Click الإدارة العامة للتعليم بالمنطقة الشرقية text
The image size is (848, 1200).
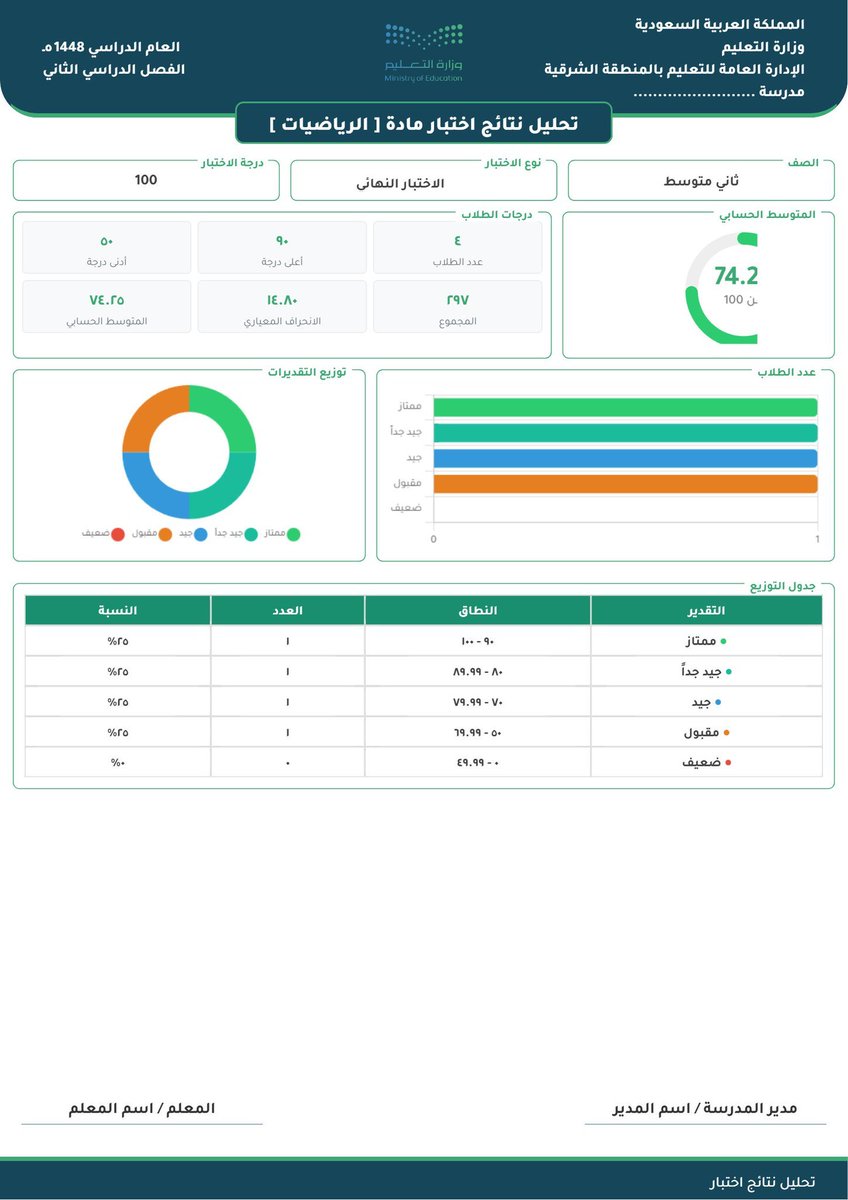(x=675, y=69)
